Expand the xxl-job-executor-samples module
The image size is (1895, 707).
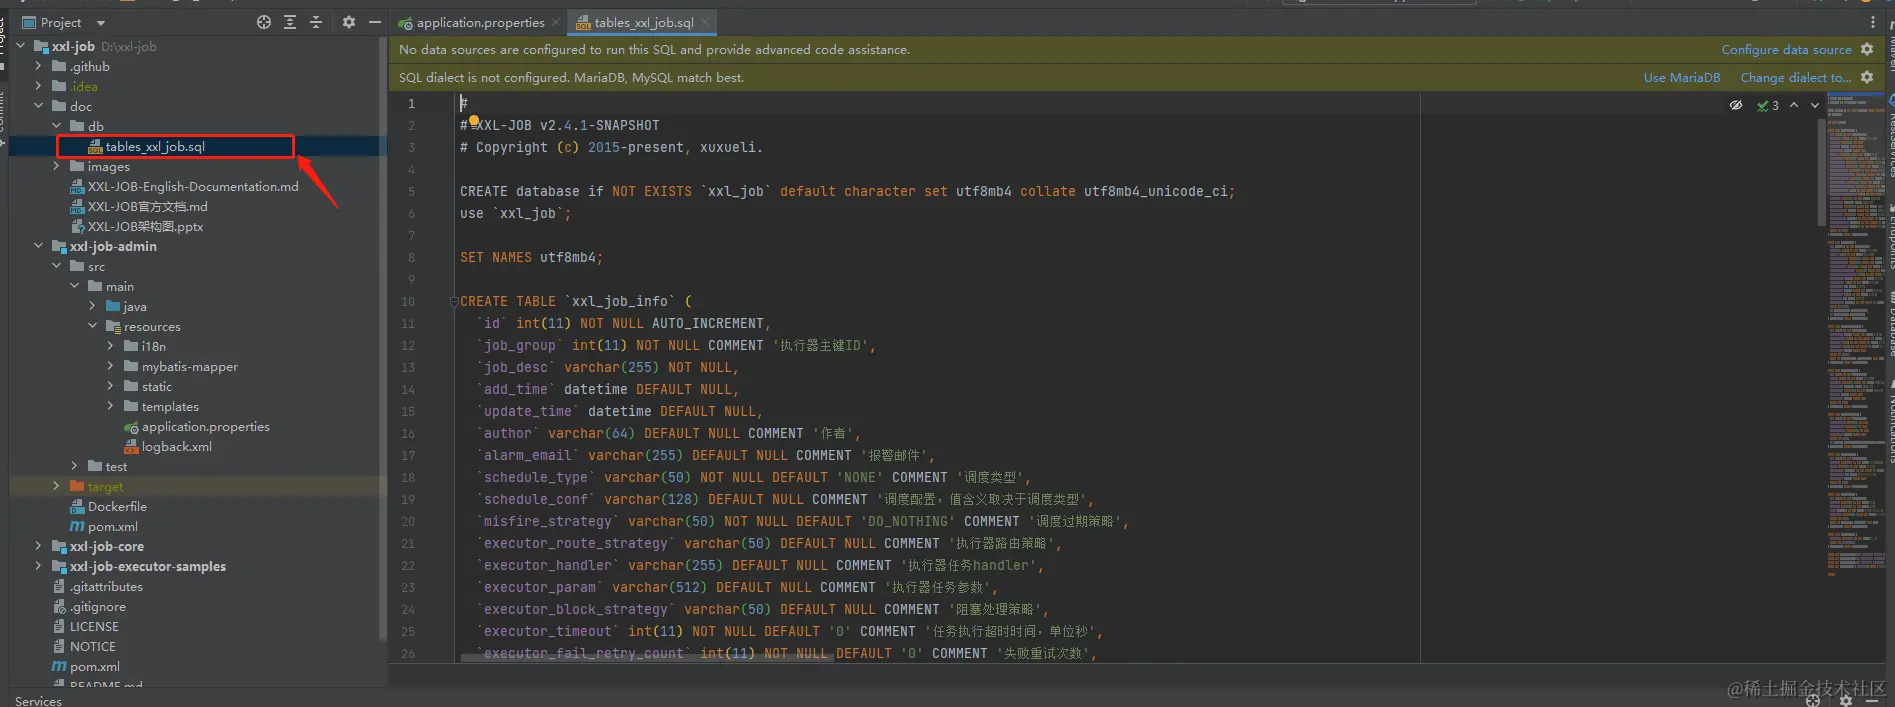(39, 566)
